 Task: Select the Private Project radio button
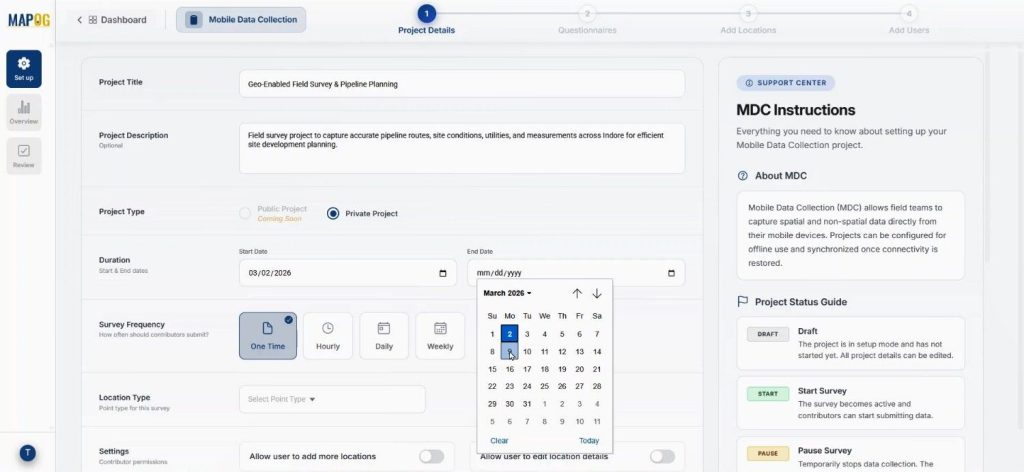tap(333, 213)
